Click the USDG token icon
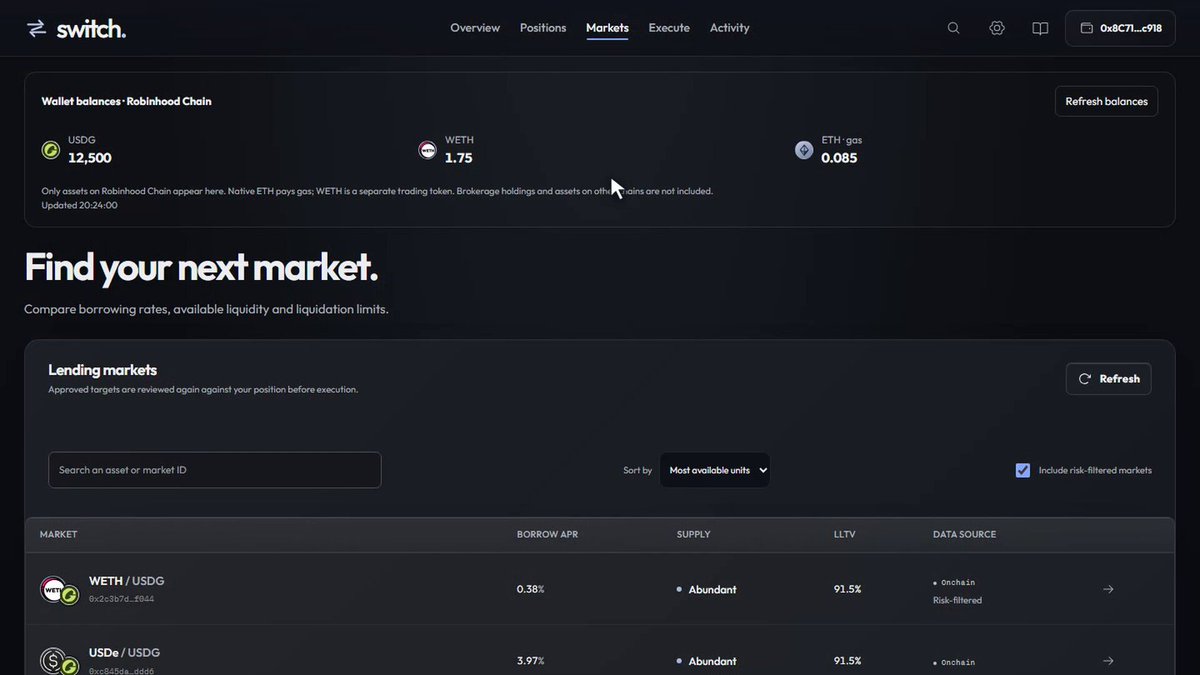 pyautogui.click(x=51, y=150)
